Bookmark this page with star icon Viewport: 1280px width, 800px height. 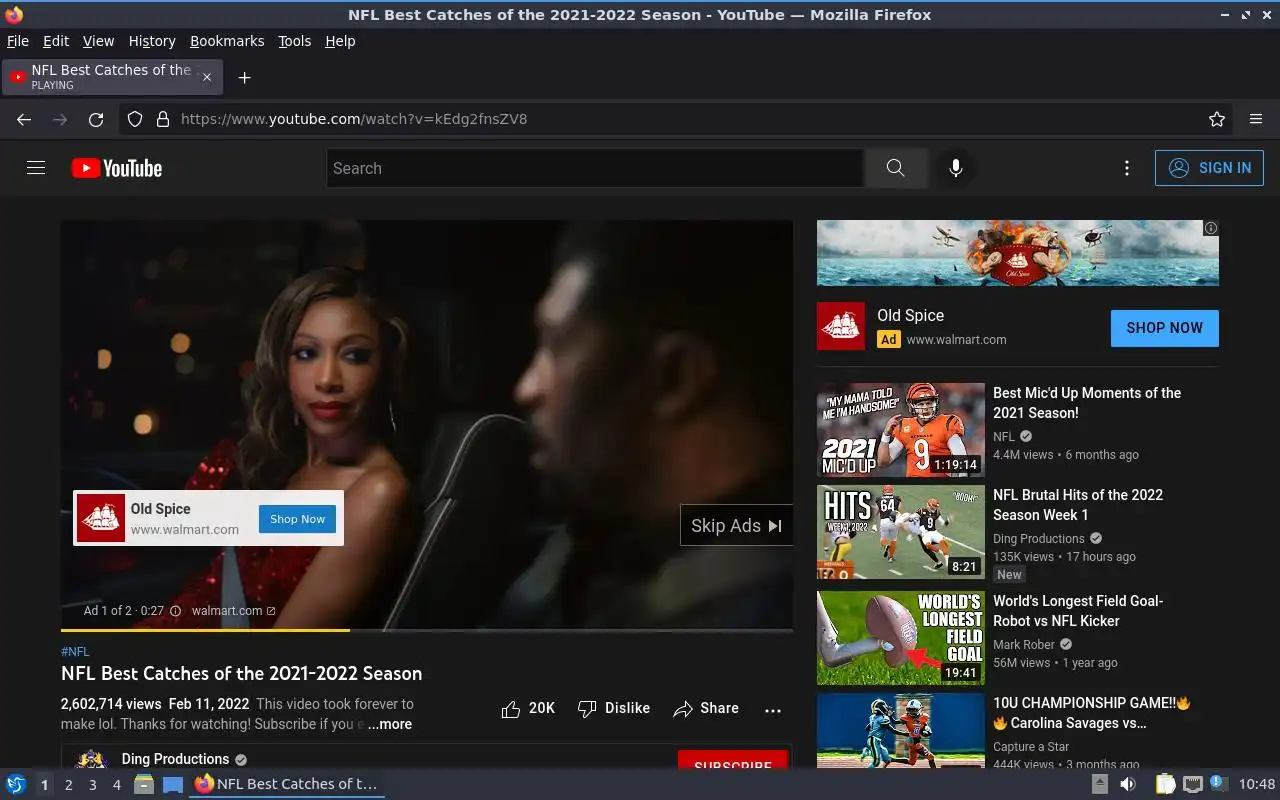click(1217, 119)
